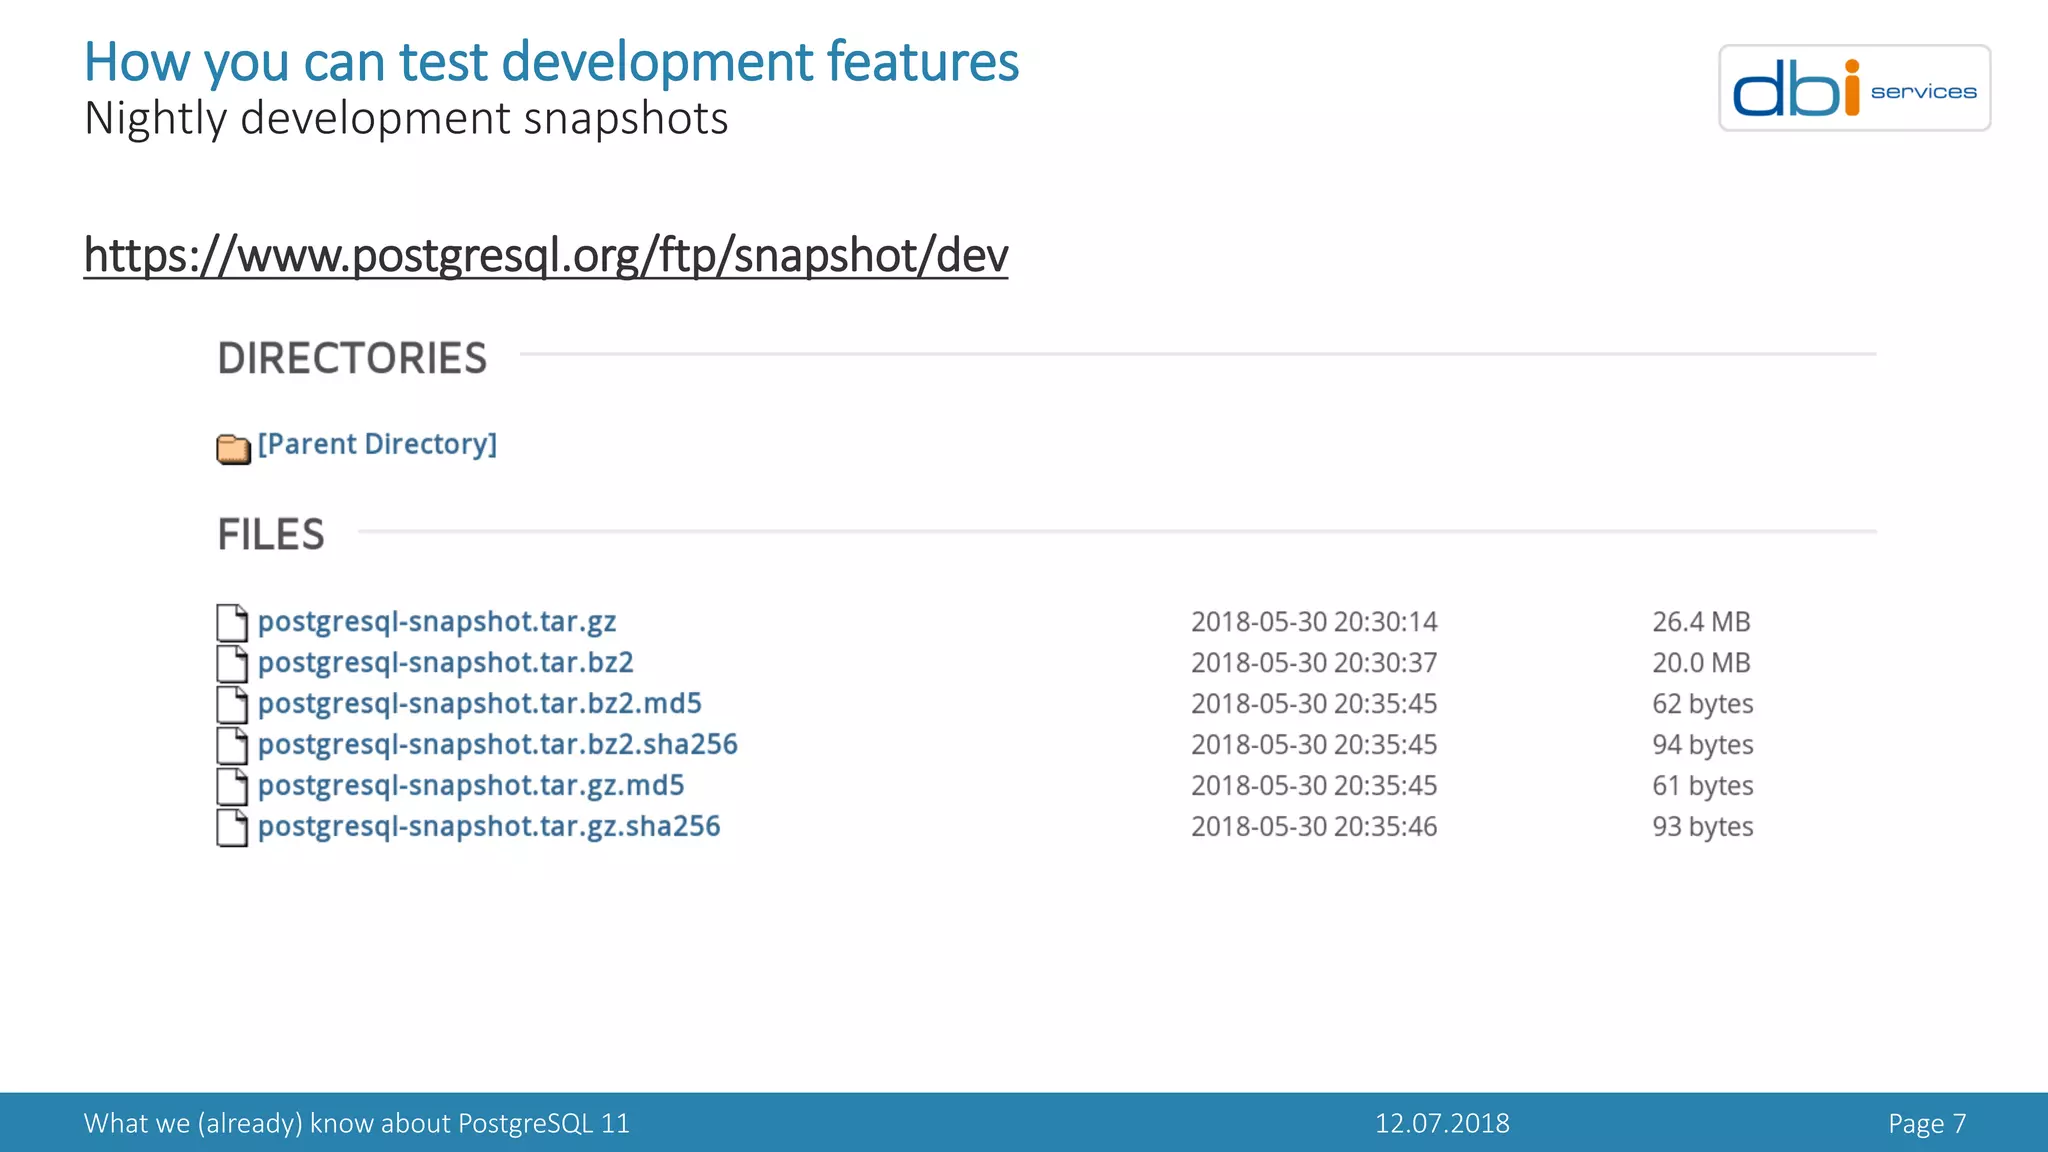Open postgresql-snapshot.tar.bz2.sha256 checksum file
This screenshot has height=1152, width=2048.
[x=498, y=745]
